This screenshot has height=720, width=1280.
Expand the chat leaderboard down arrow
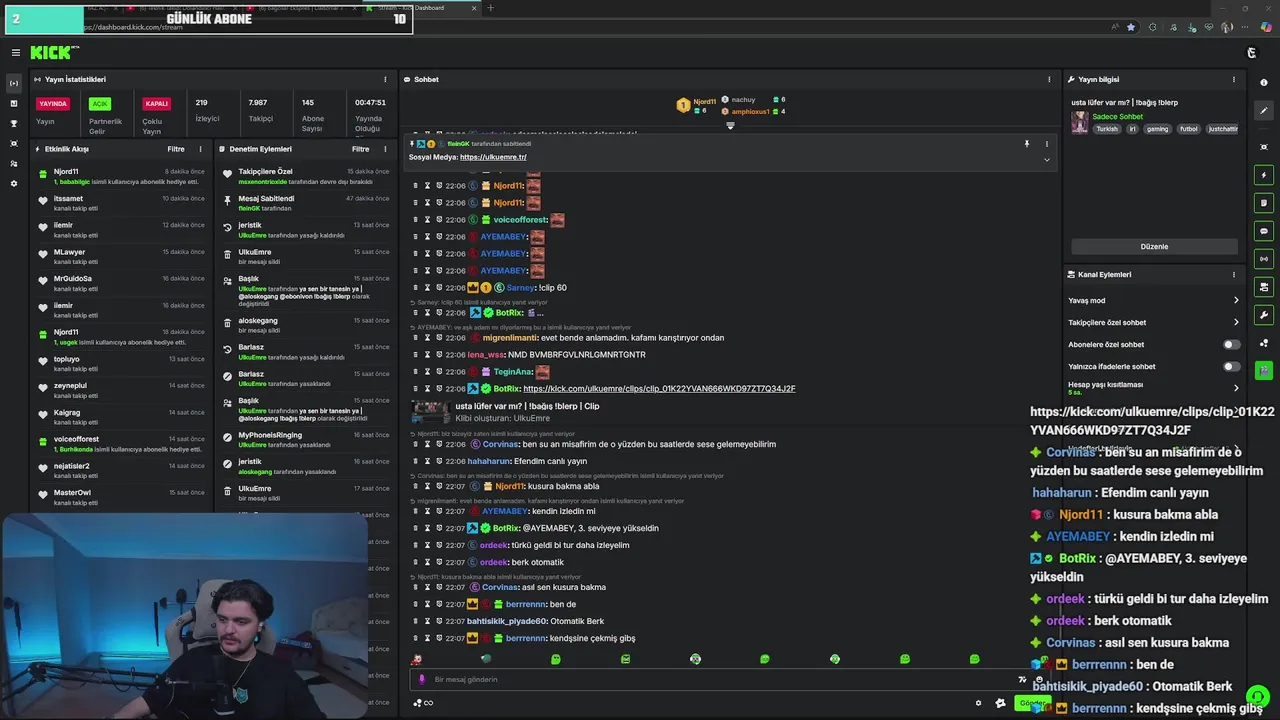730,125
